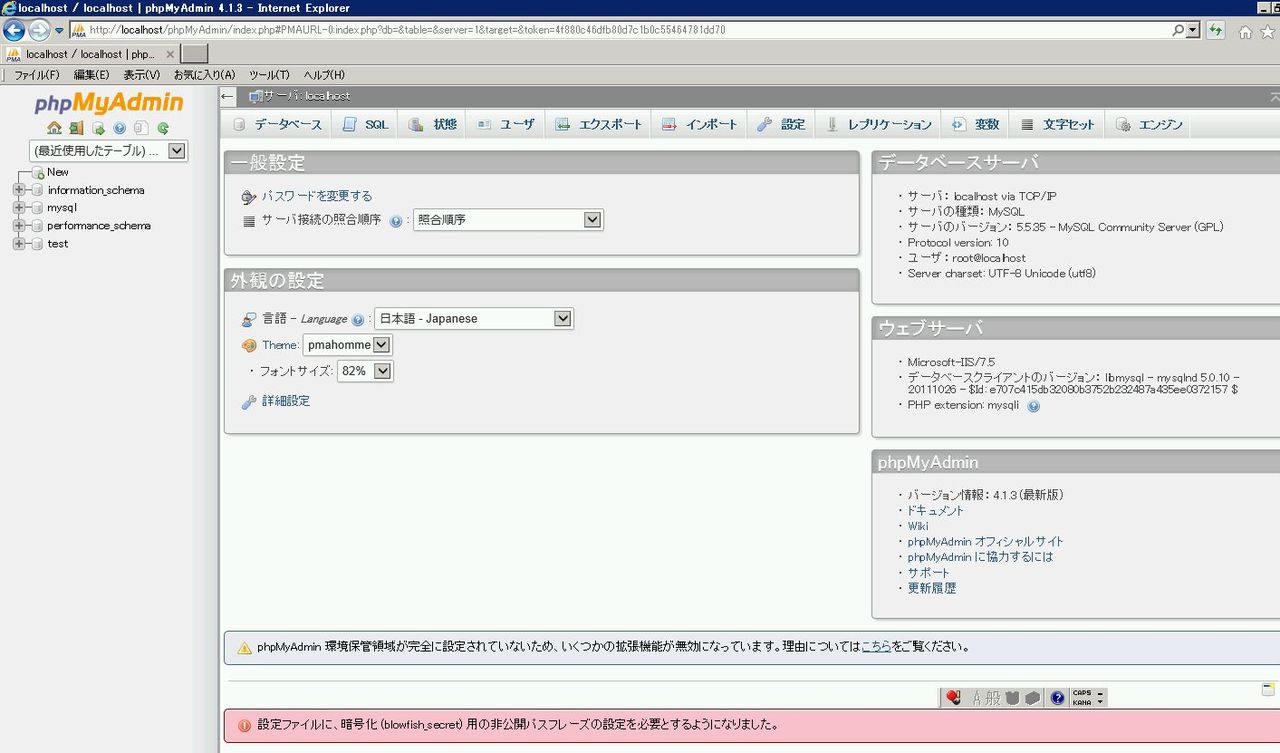Open the address bar history dropdown arrow
Screen dimensions: 1280x753
click(1193, 30)
